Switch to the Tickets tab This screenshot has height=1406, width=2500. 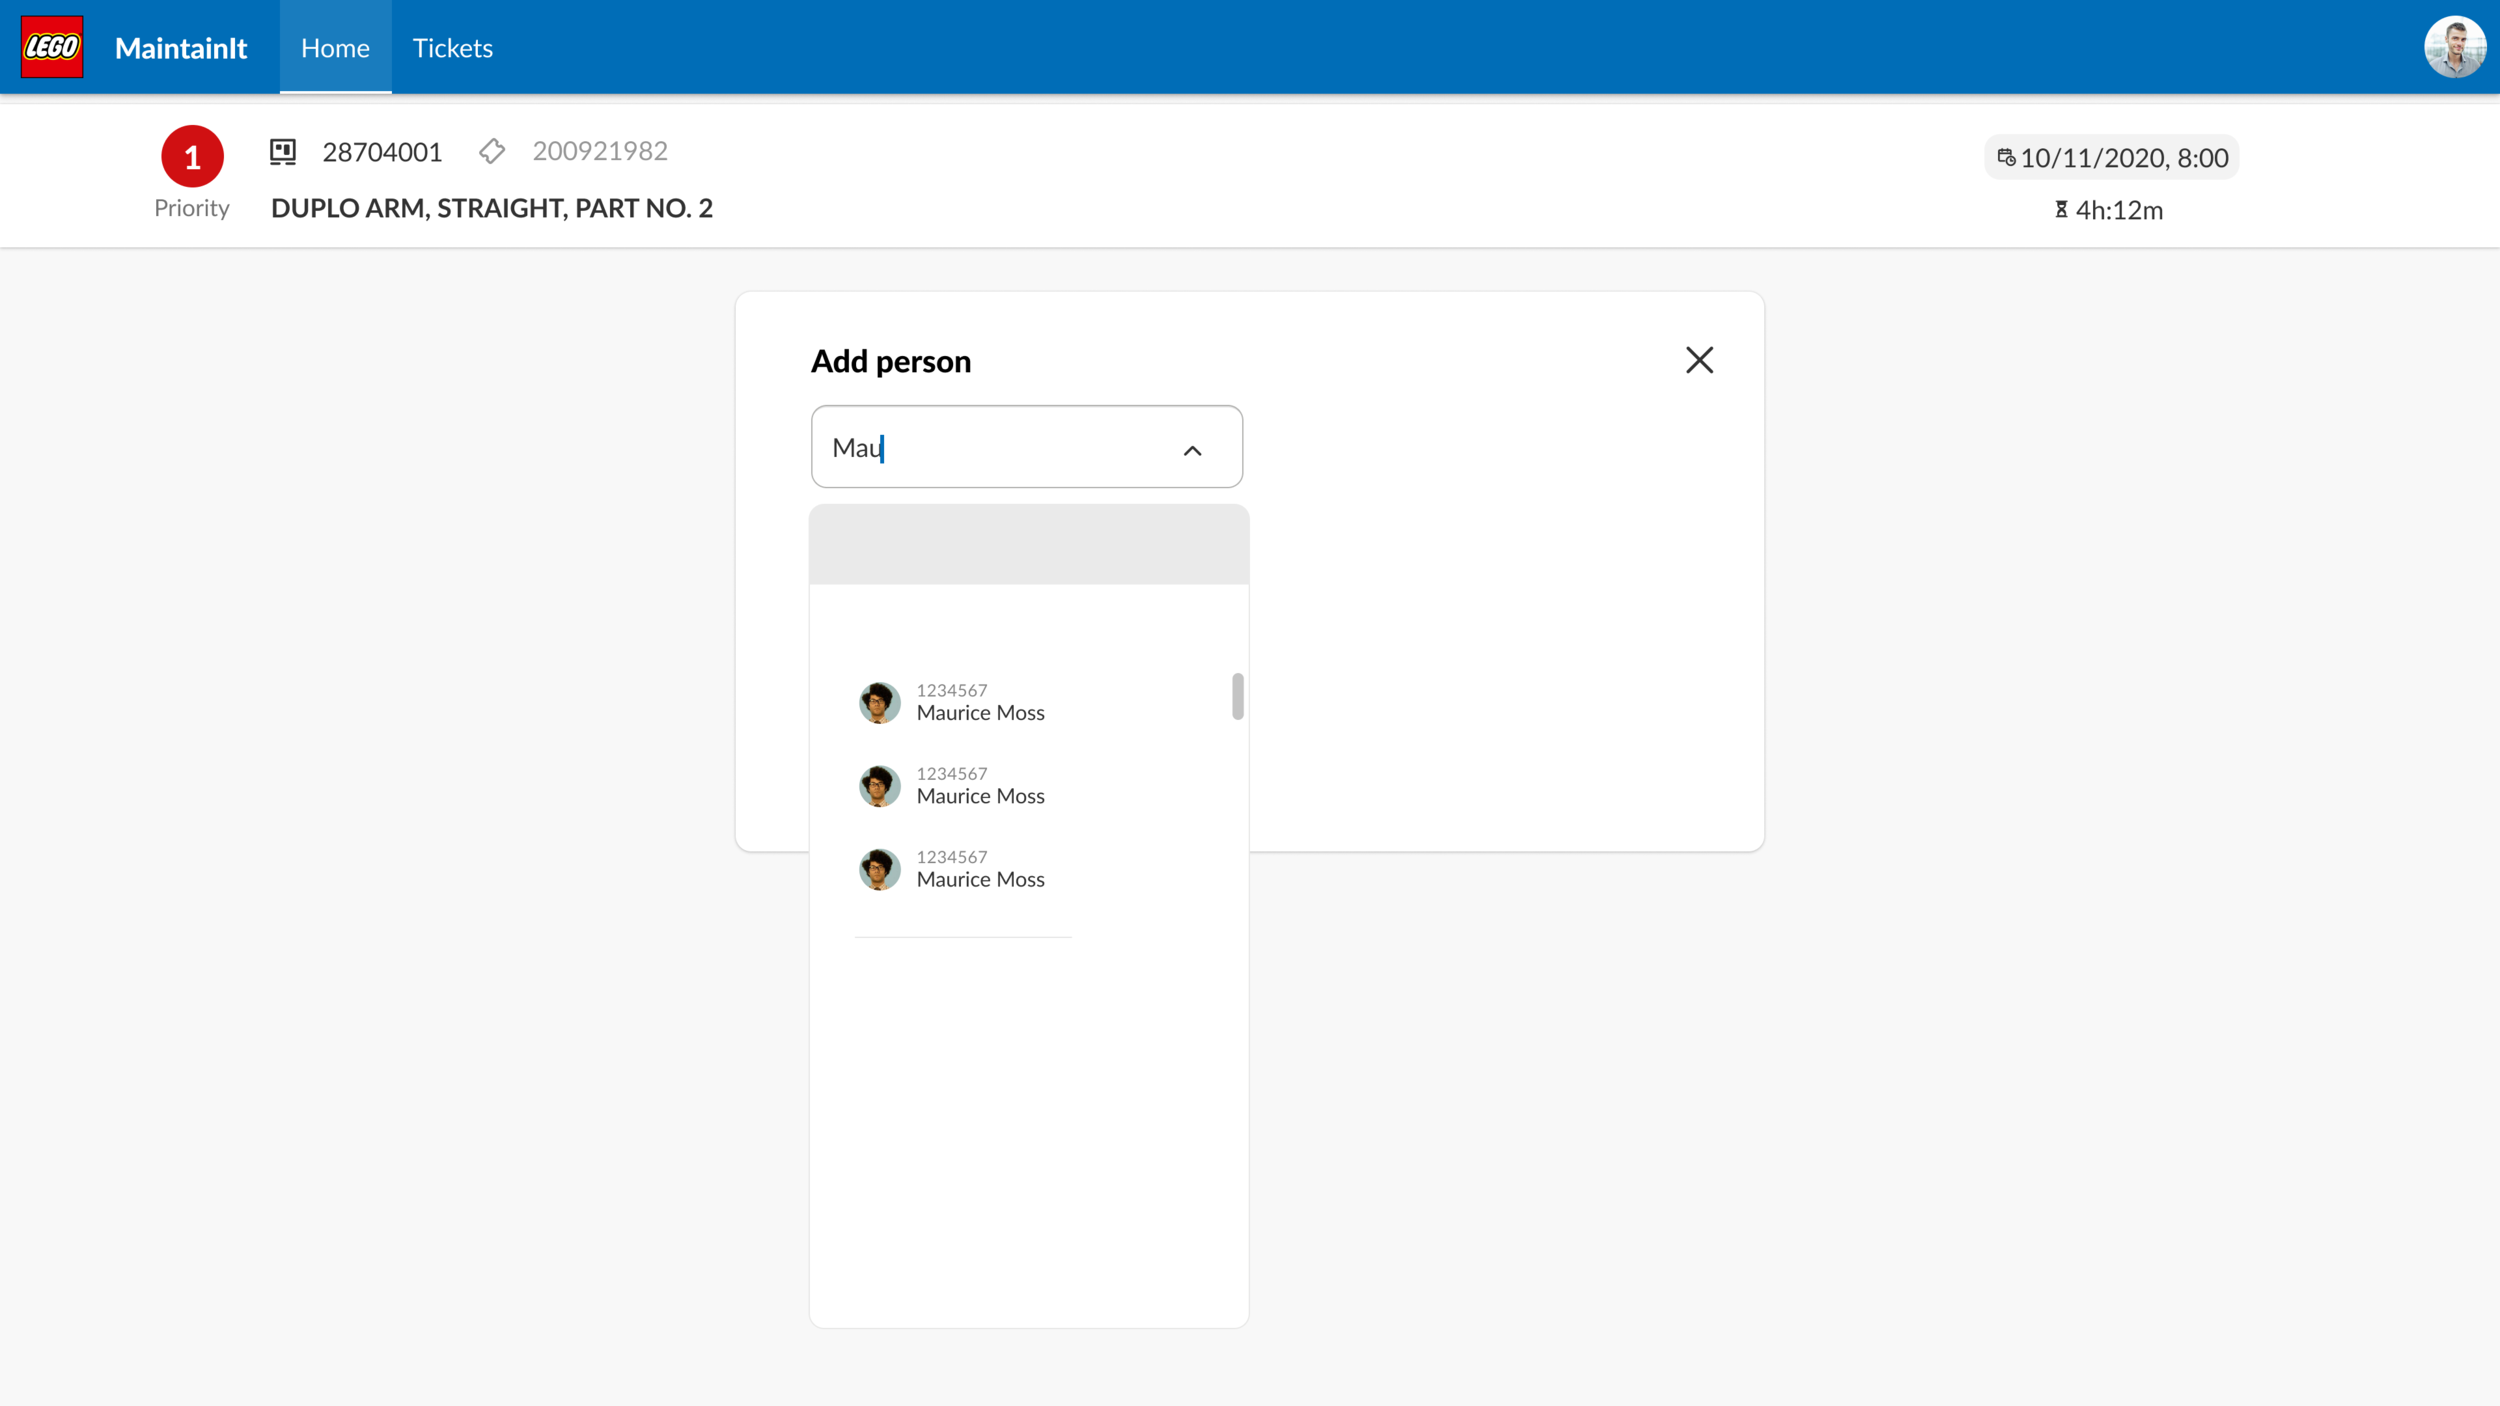[452, 47]
